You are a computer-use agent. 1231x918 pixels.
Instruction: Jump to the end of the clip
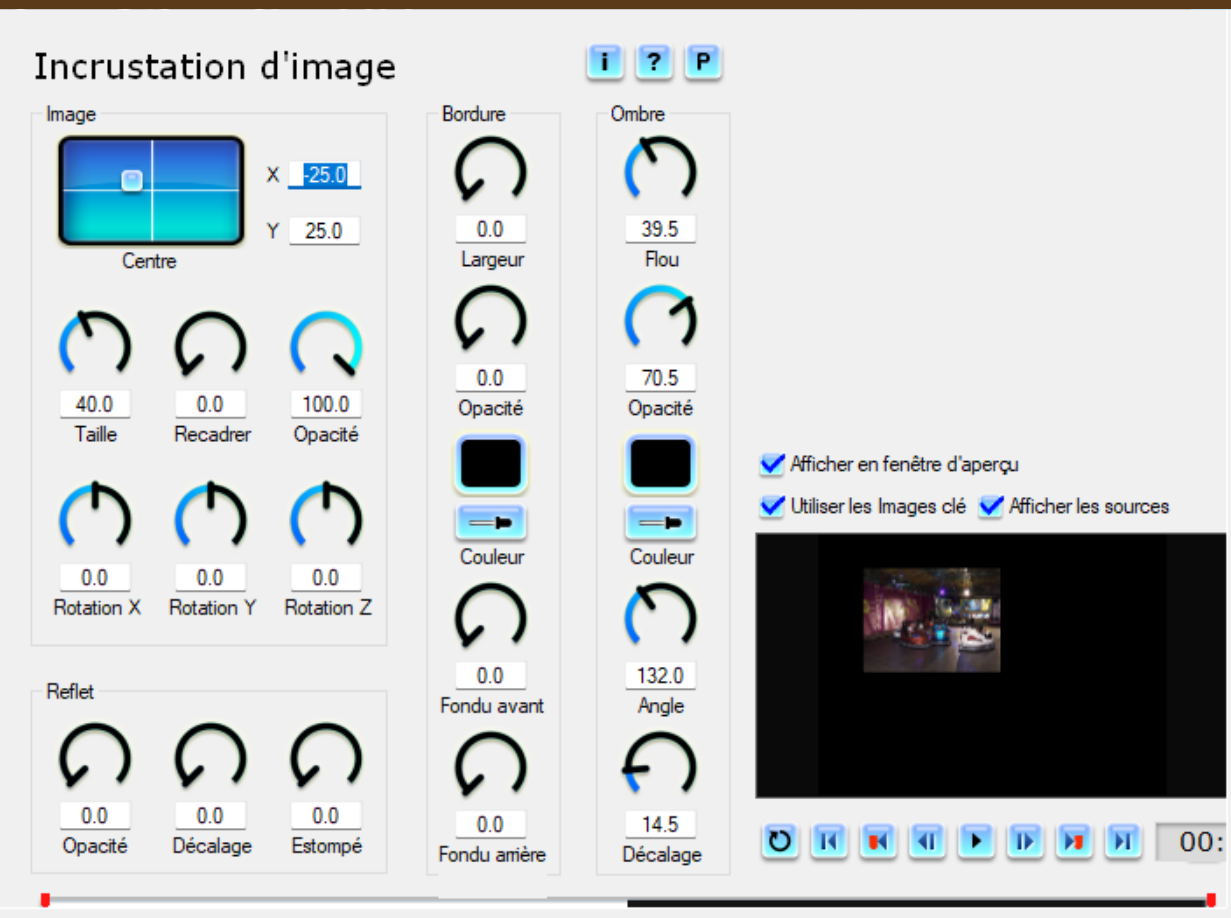coord(1123,841)
